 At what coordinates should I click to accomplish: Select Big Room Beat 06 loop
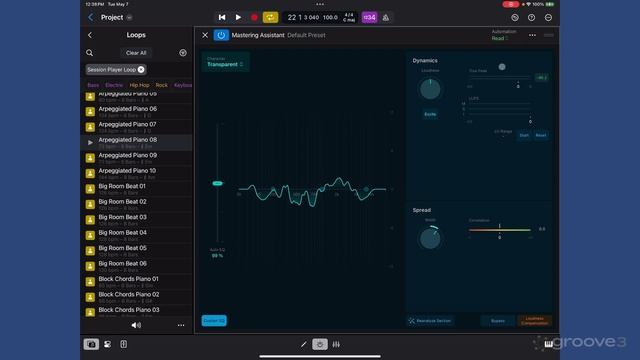point(136,267)
